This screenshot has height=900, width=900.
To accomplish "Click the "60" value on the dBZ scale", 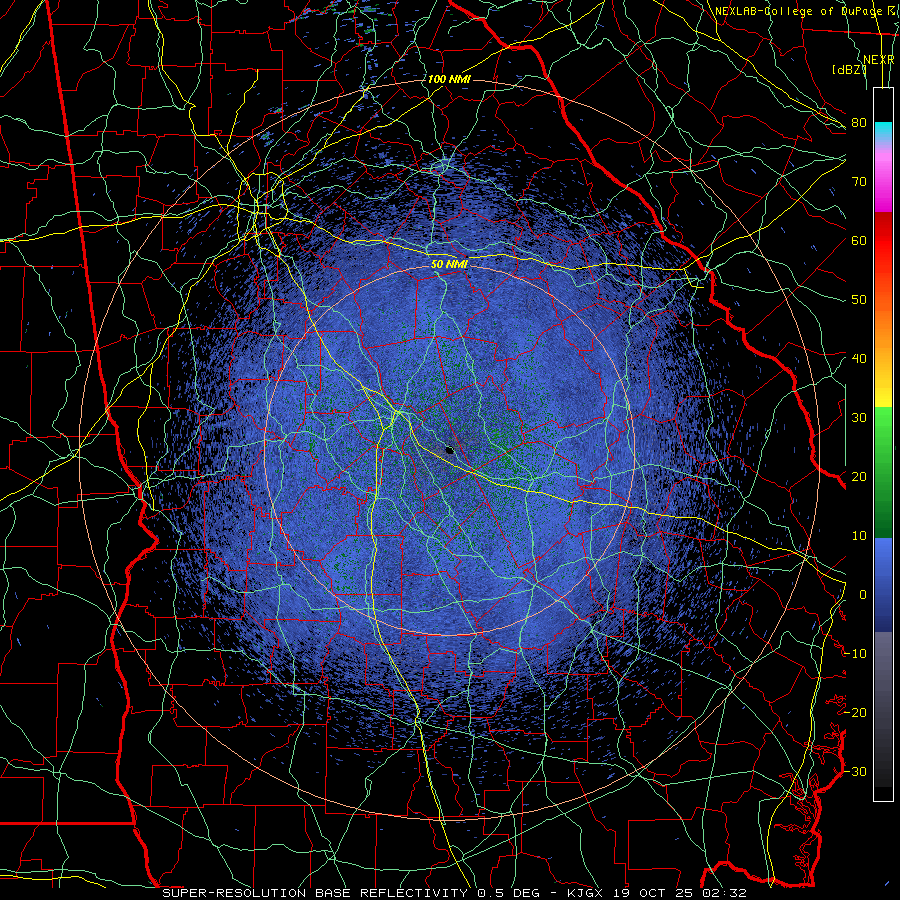I will [x=859, y=240].
